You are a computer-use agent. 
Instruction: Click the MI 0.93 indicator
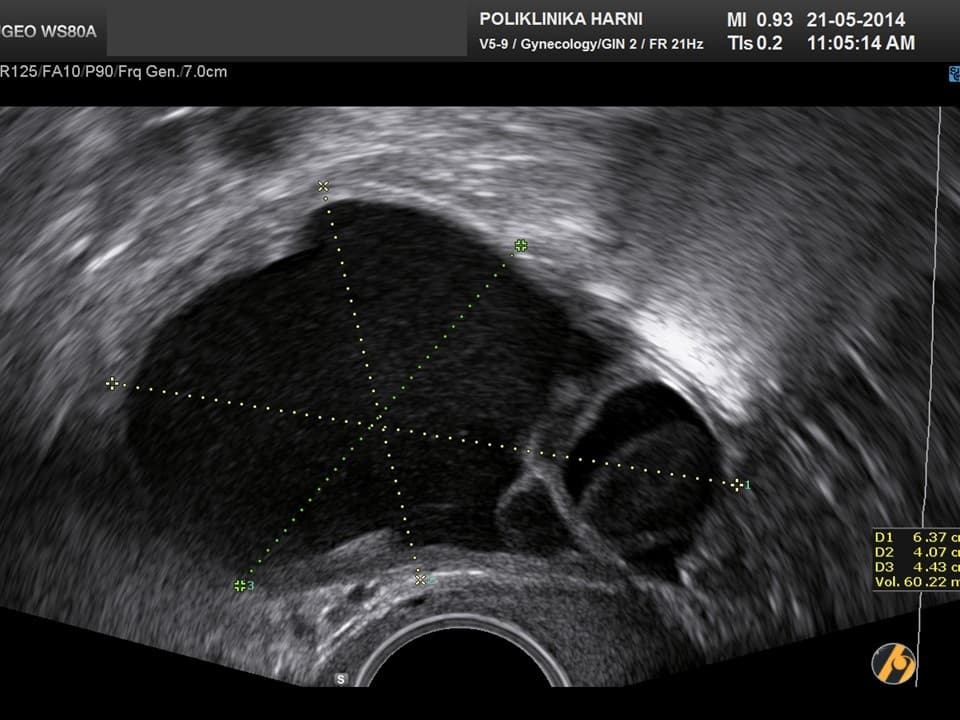[x=760, y=20]
